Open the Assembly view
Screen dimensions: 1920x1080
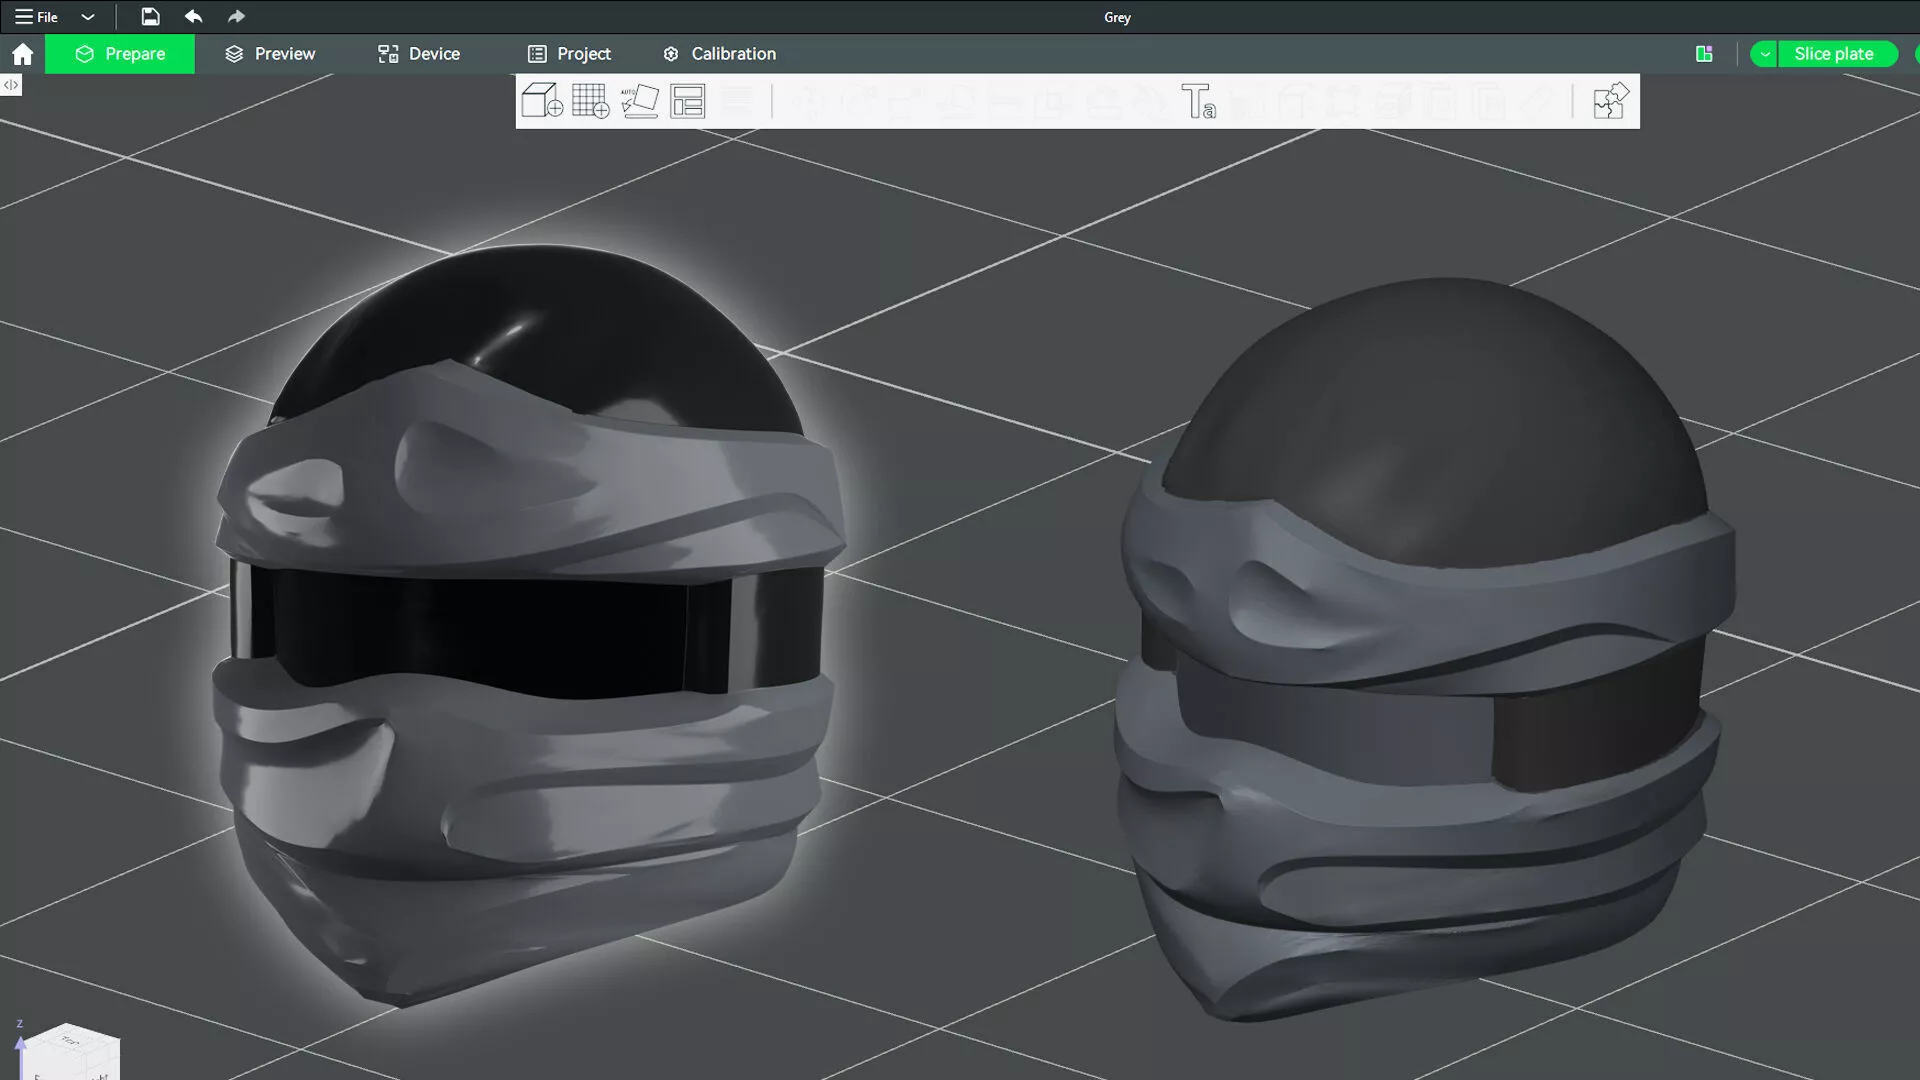point(1610,101)
